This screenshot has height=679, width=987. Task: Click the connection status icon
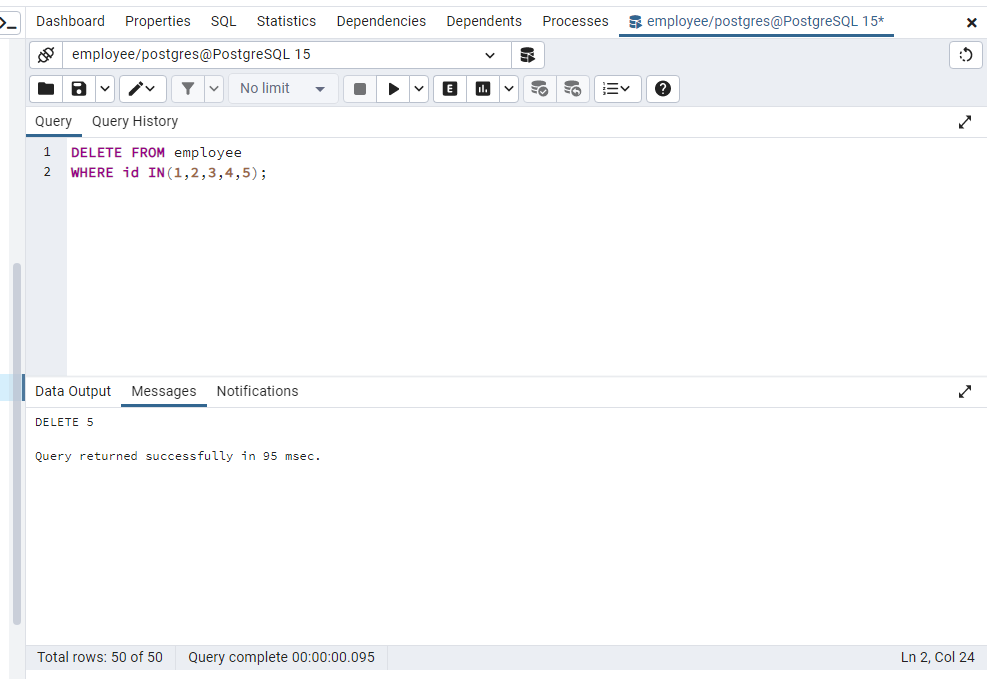[x=46, y=55]
